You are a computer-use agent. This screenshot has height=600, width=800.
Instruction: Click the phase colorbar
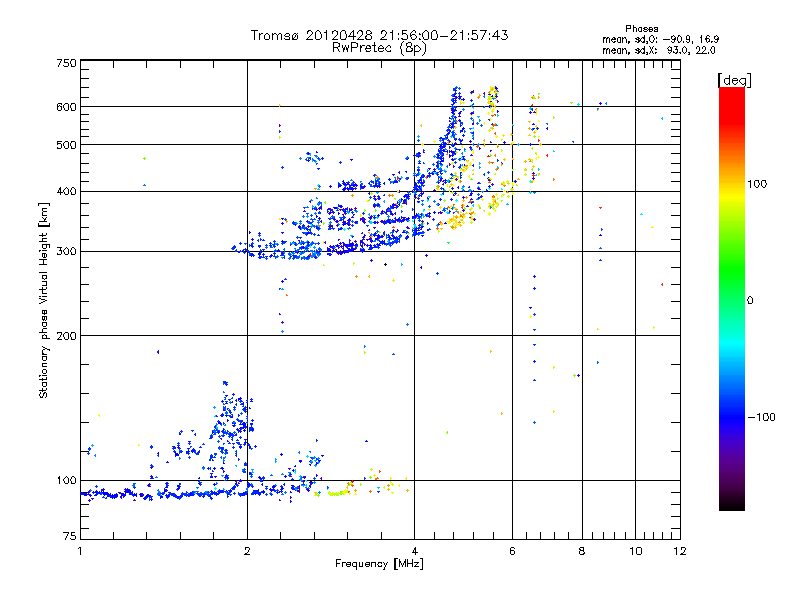[732, 298]
